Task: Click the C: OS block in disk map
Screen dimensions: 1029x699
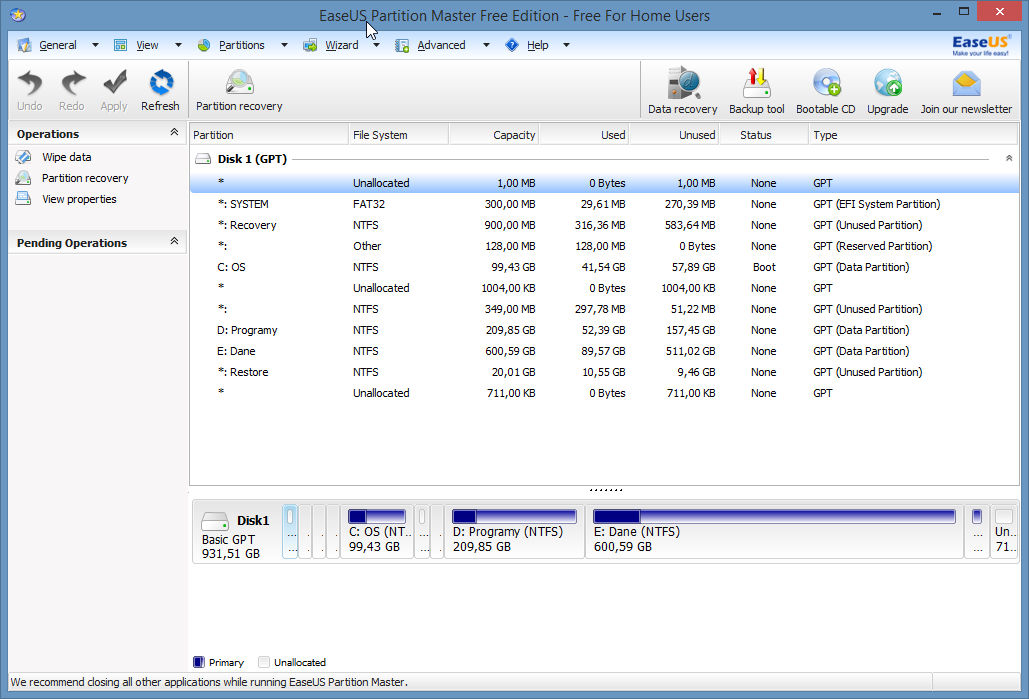Action: [x=377, y=532]
